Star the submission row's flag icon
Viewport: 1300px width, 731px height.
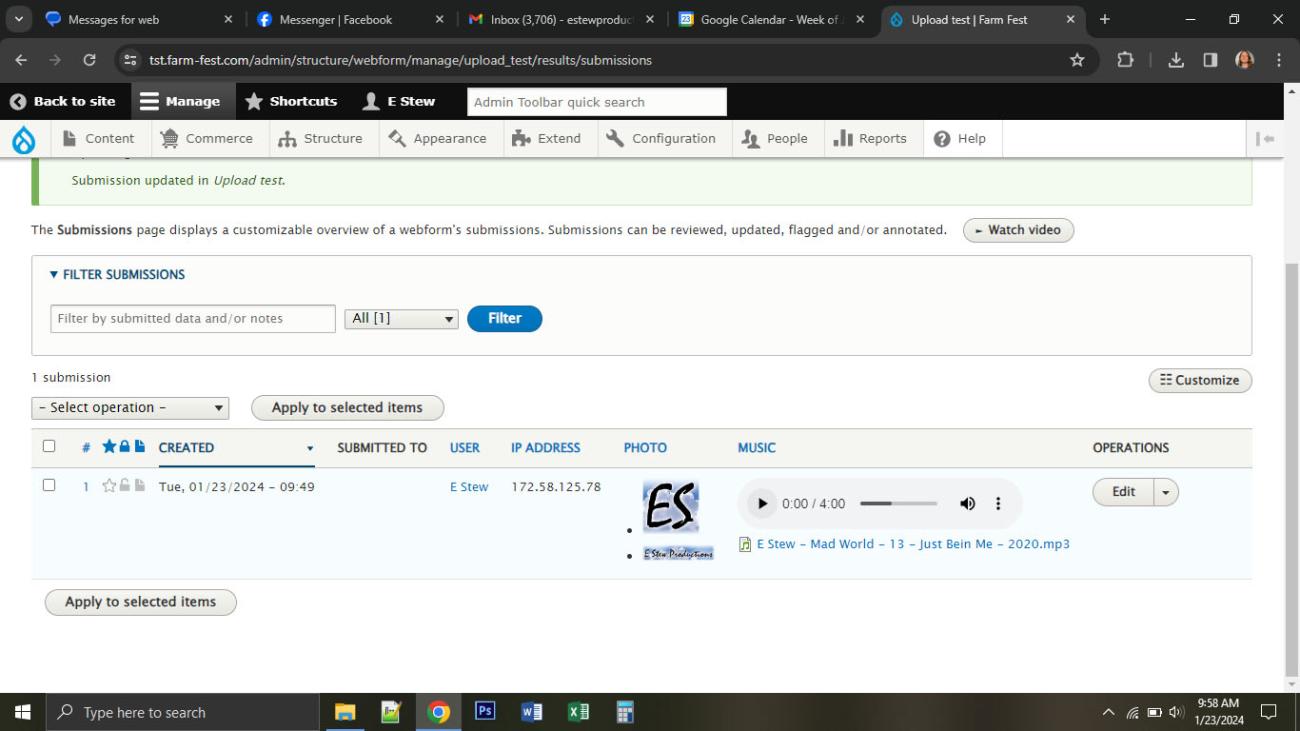[x=109, y=487]
